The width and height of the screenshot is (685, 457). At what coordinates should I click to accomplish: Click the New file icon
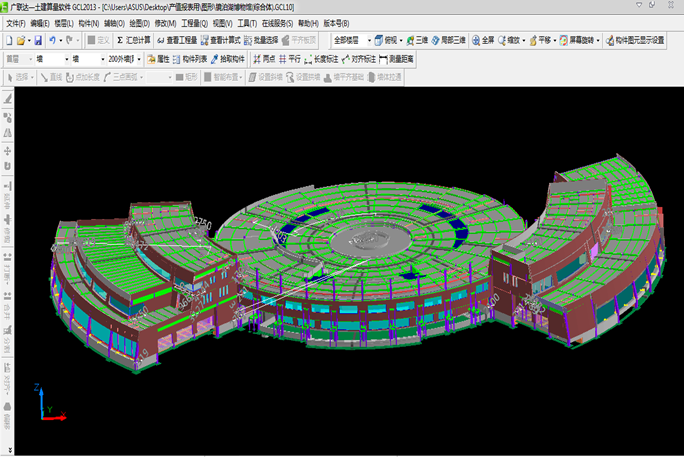(9, 41)
